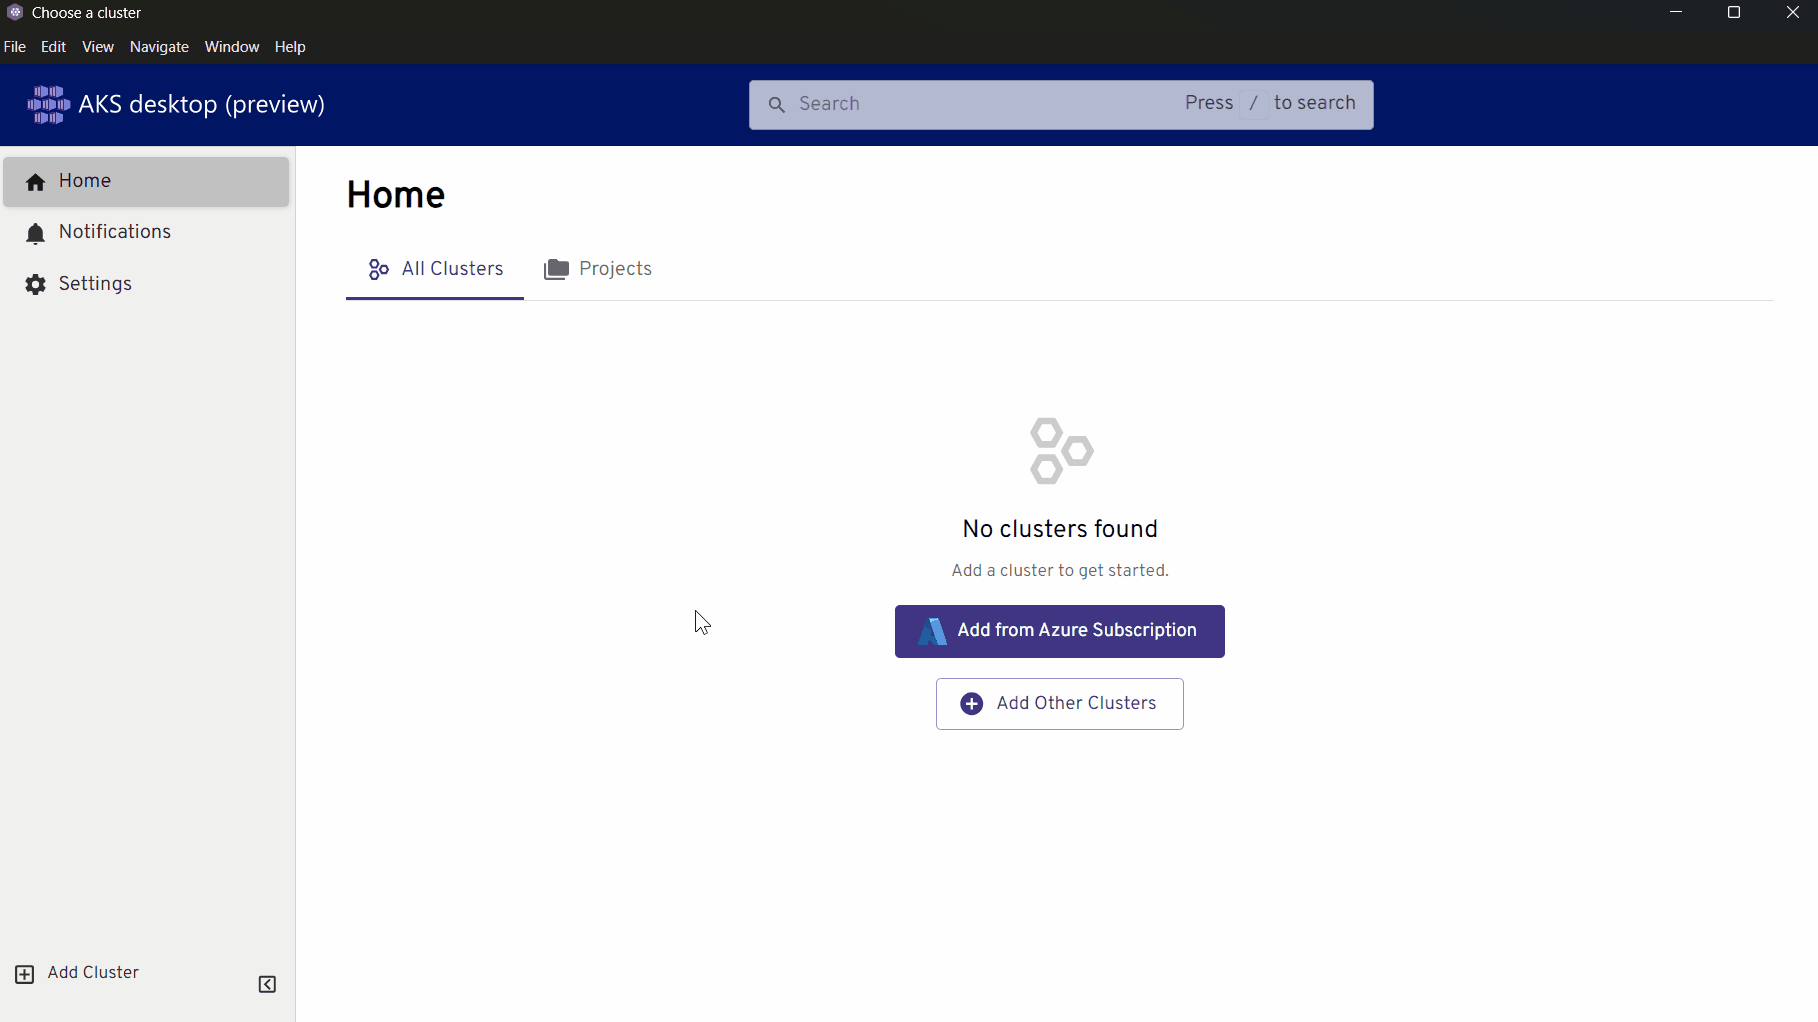Image resolution: width=1818 pixels, height=1022 pixels.
Task: Open the Navigate menu
Action: point(158,46)
